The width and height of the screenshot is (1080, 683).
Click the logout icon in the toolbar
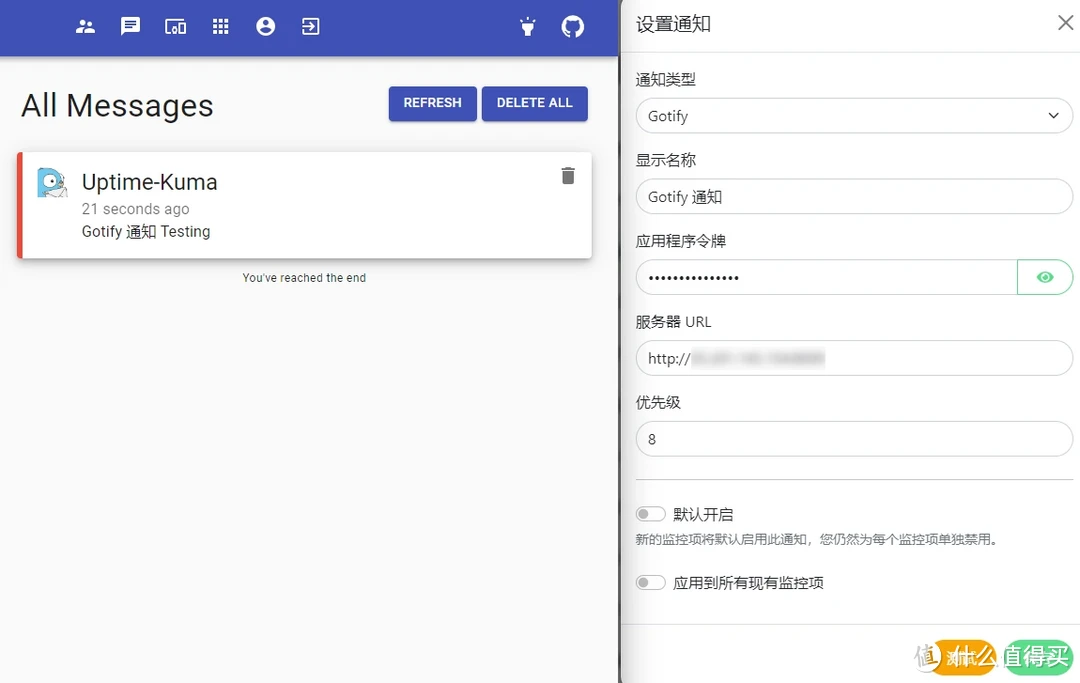point(310,27)
